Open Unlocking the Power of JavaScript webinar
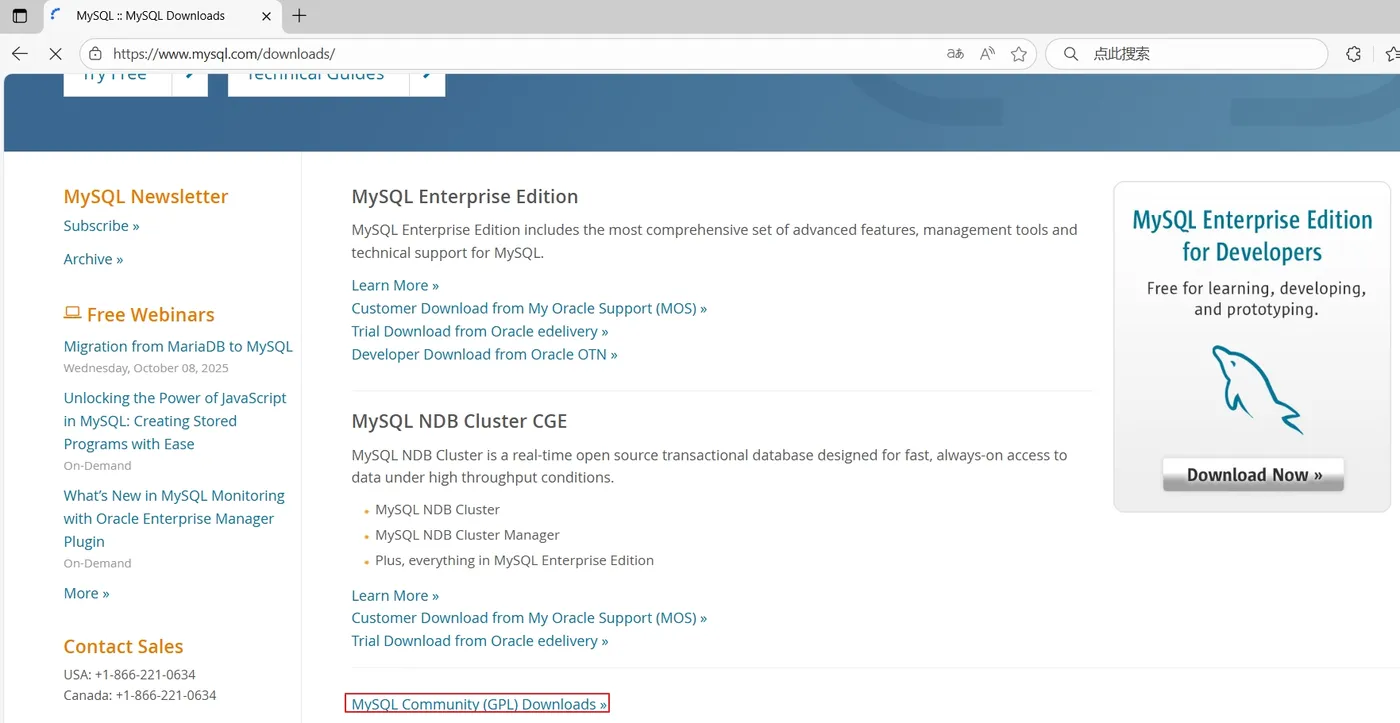Screen dimensions: 1400x723 click(175, 421)
